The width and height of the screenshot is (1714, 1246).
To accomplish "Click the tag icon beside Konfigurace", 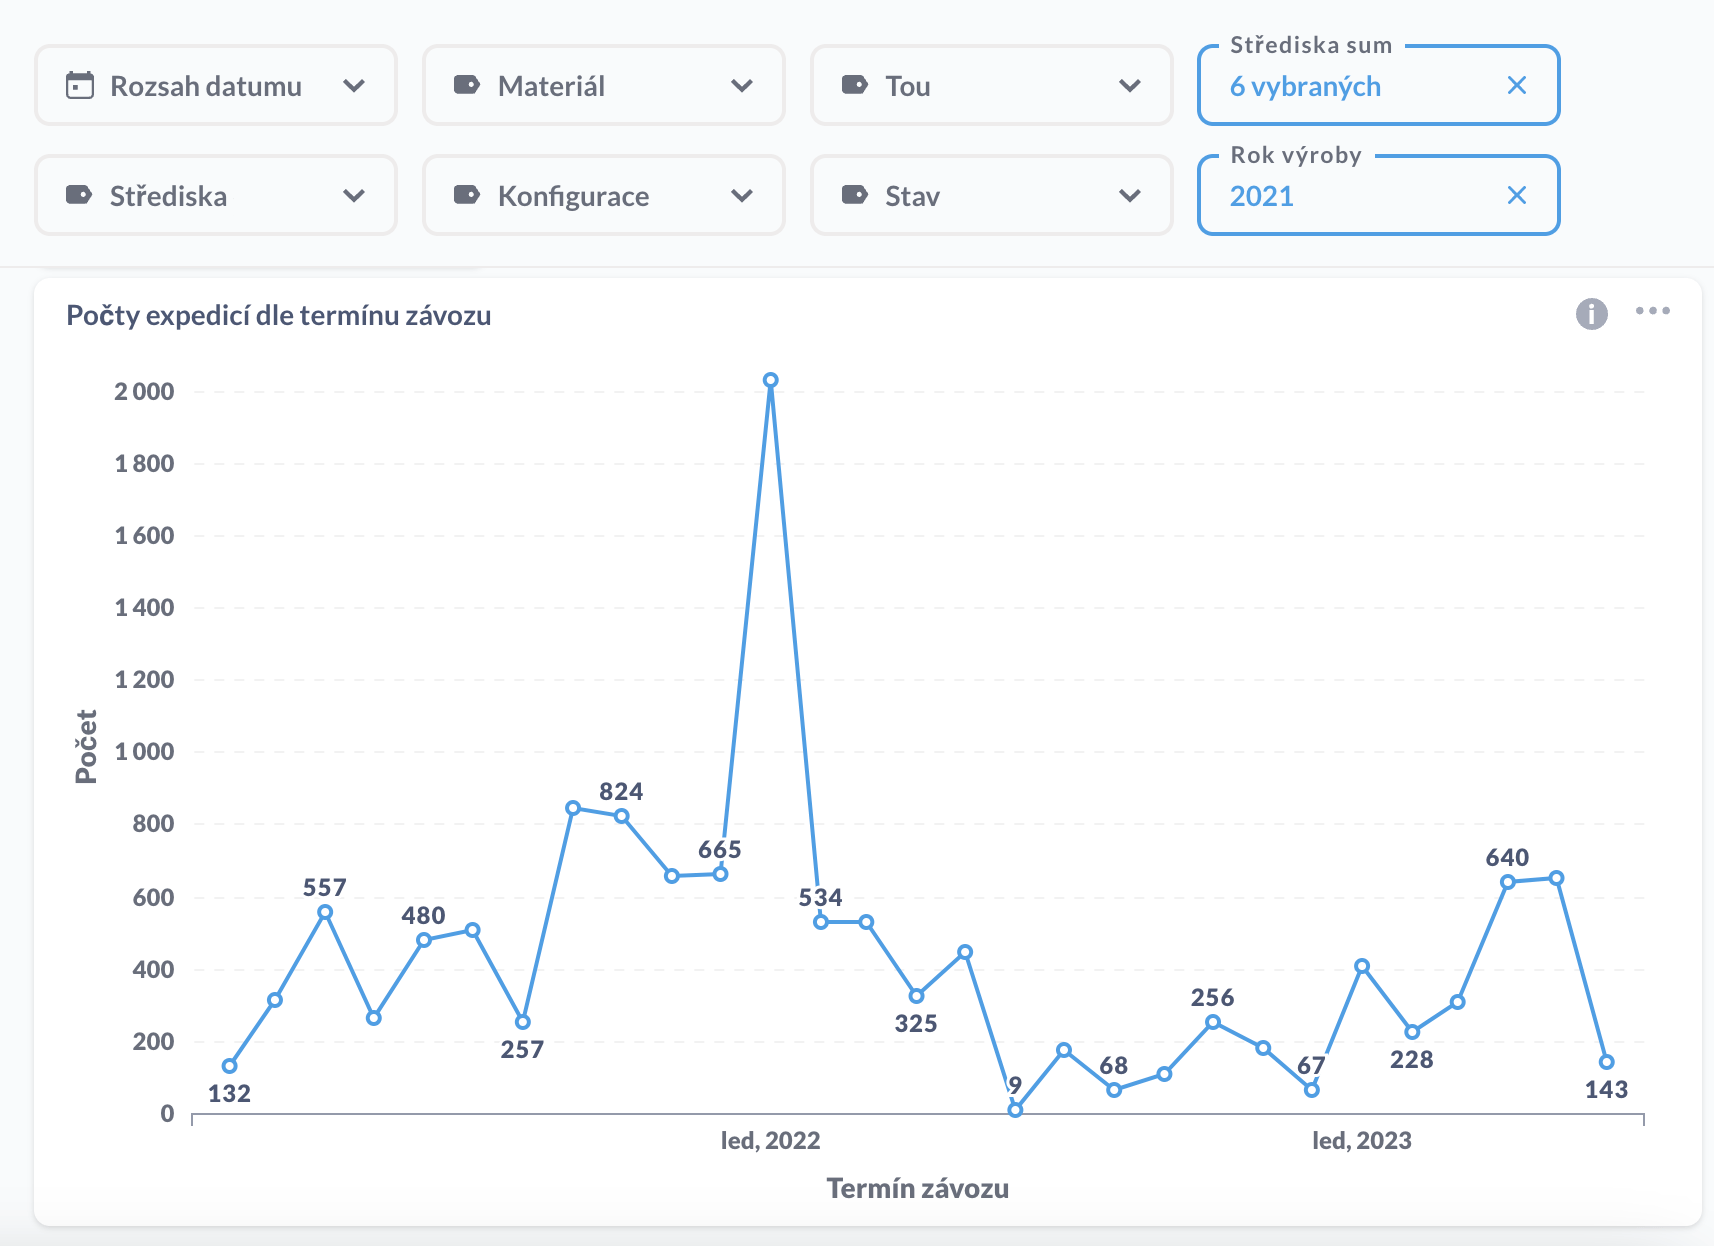I will (467, 195).
